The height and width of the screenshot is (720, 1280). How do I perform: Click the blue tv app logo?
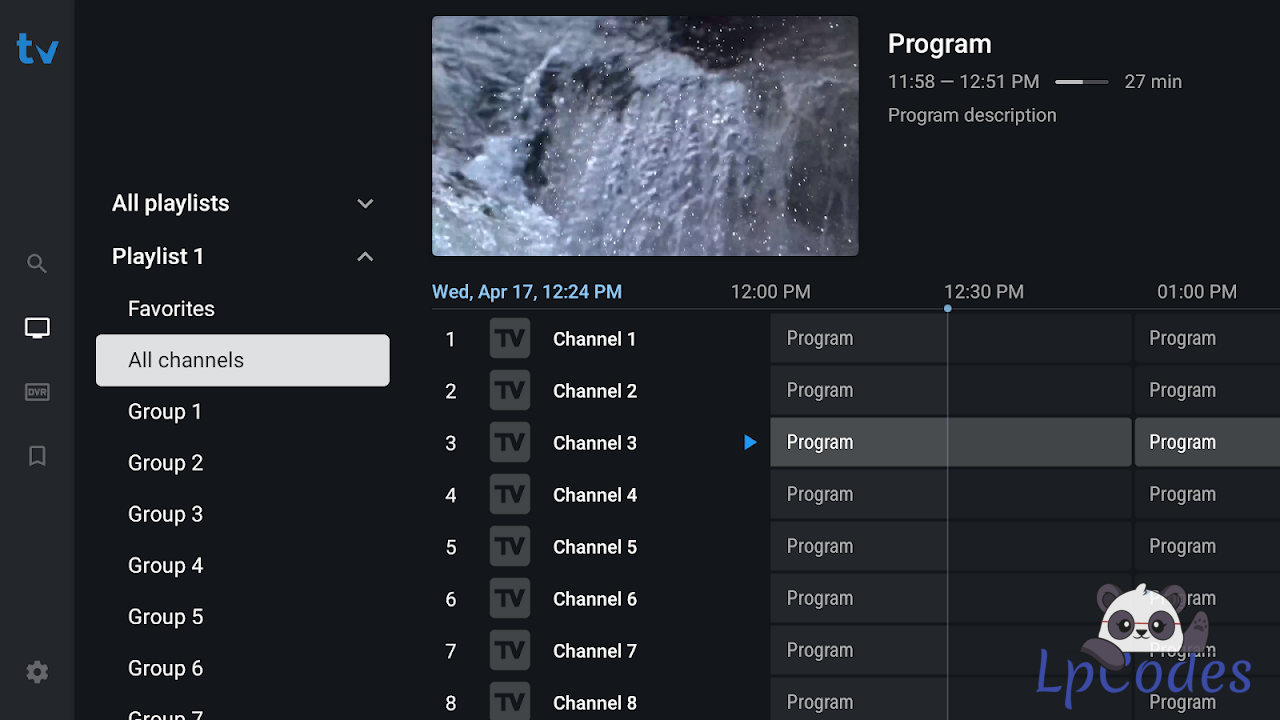click(37, 49)
